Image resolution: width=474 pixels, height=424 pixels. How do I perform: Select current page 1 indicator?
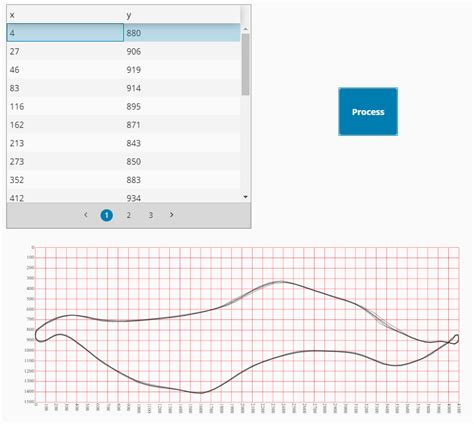107,215
